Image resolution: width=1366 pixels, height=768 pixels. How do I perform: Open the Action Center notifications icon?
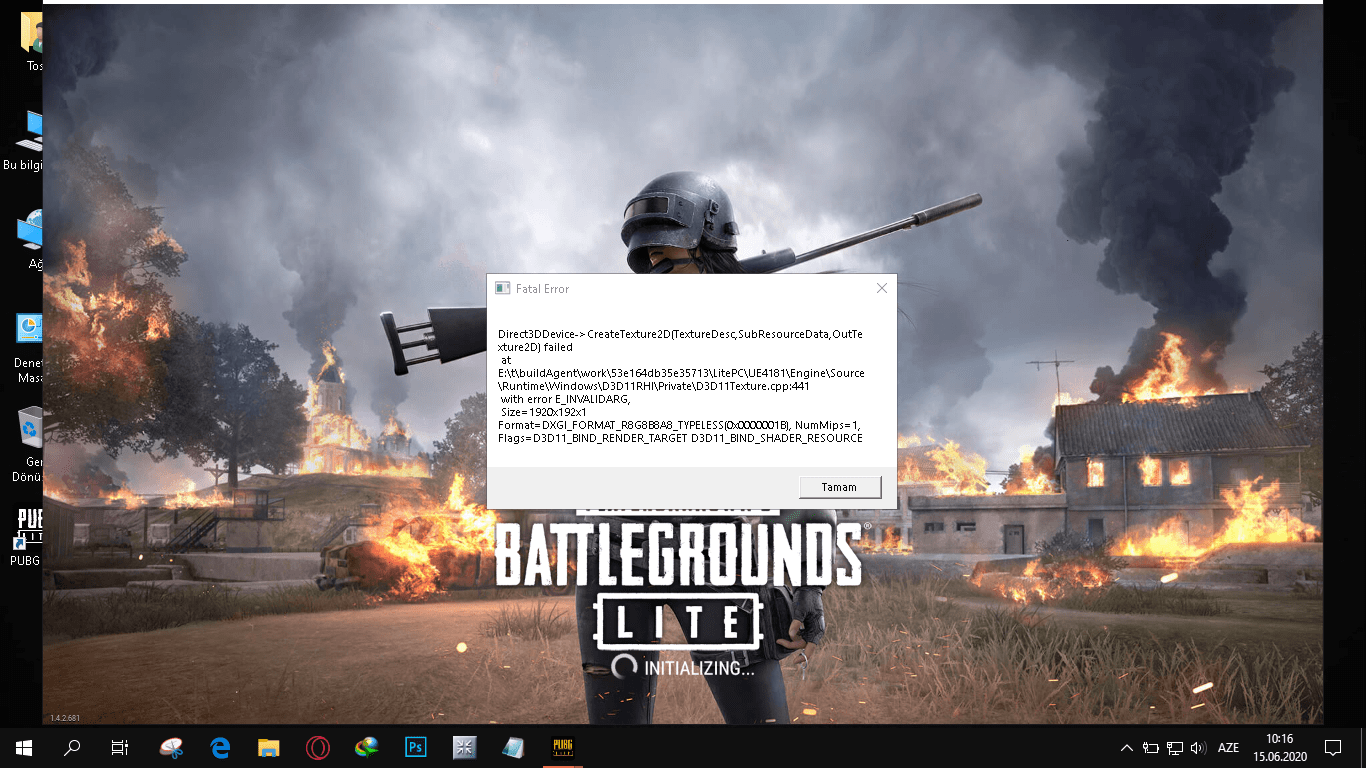(x=1332, y=747)
